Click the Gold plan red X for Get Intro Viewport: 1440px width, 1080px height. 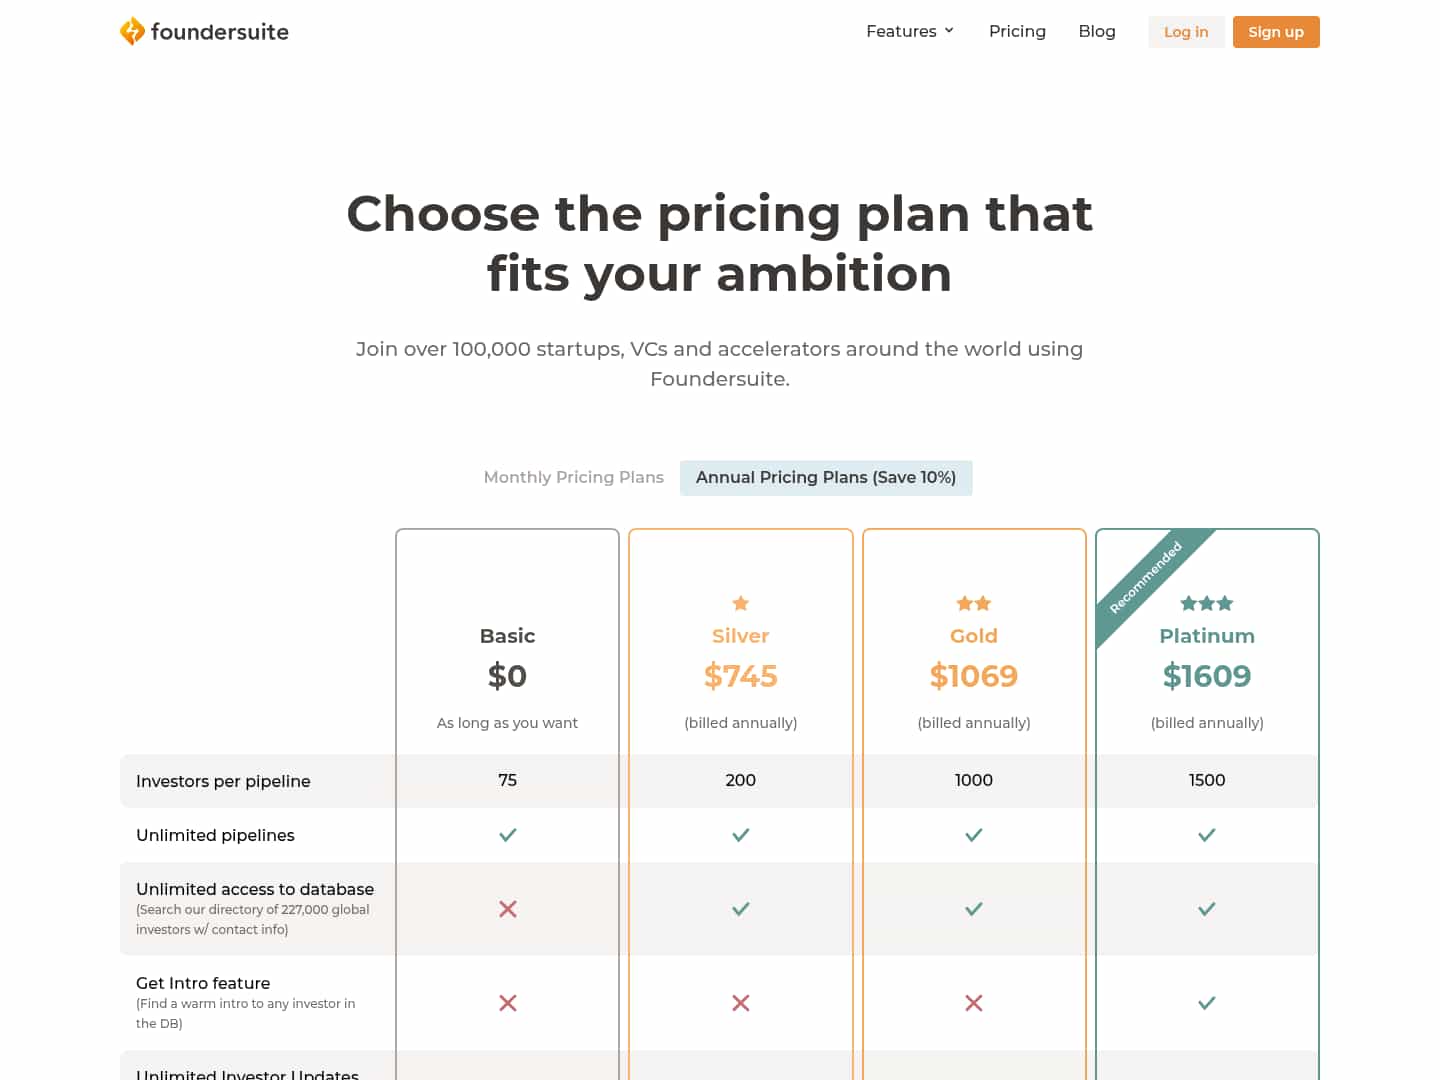[974, 1003]
